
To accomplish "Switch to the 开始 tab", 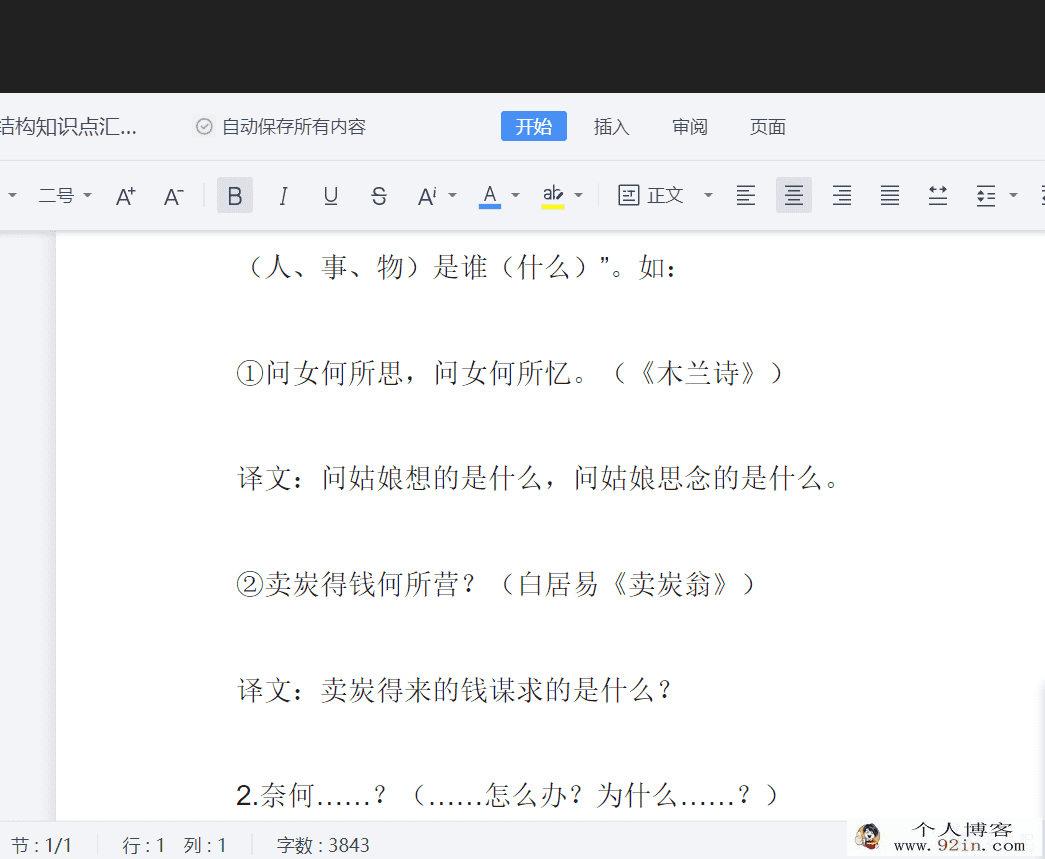I will click(x=534, y=127).
